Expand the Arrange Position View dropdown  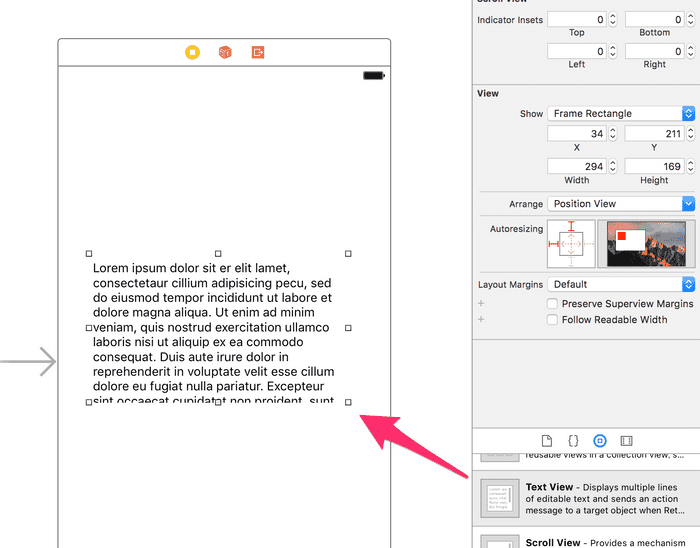[x=620, y=204]
